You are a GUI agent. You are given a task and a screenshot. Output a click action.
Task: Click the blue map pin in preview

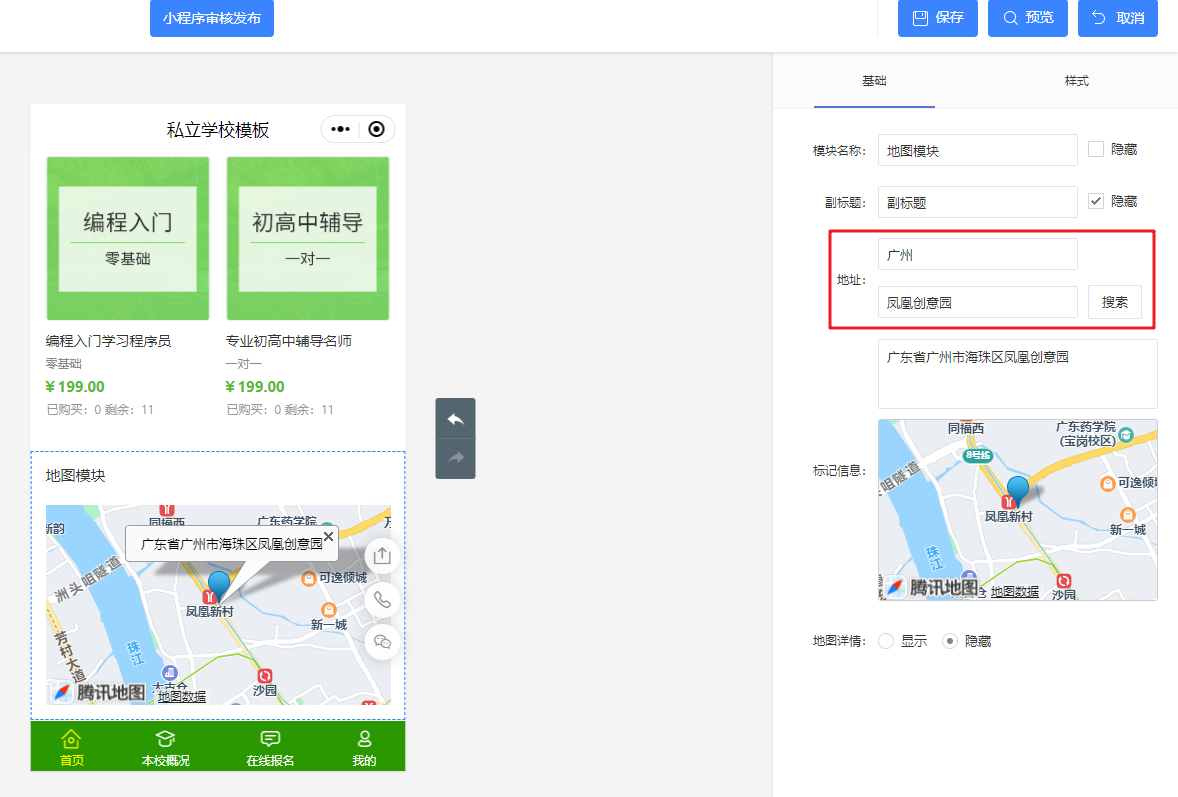[x=219, y=586]
